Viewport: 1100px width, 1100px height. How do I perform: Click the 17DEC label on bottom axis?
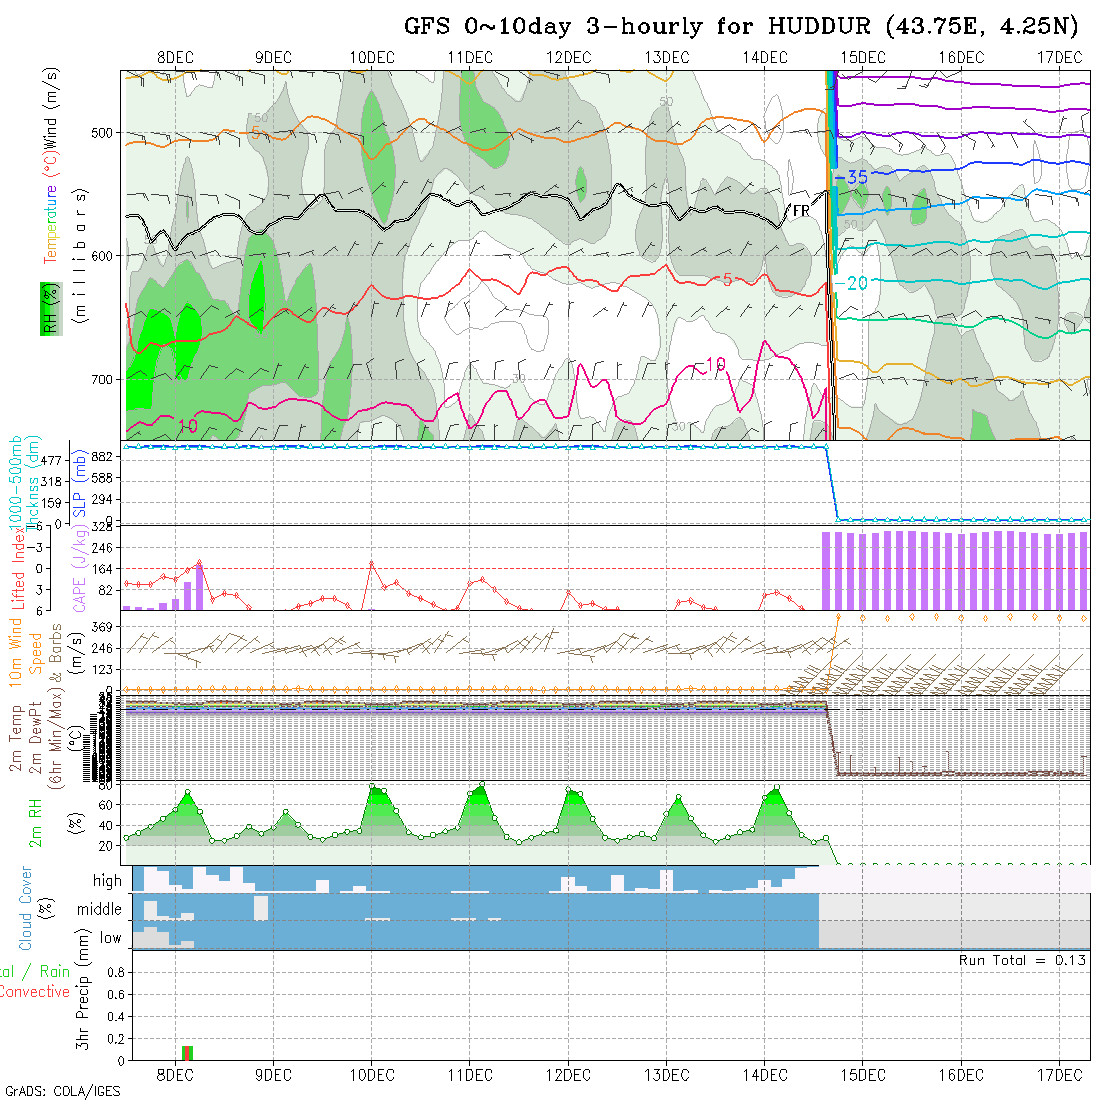coord(1060,1075)
